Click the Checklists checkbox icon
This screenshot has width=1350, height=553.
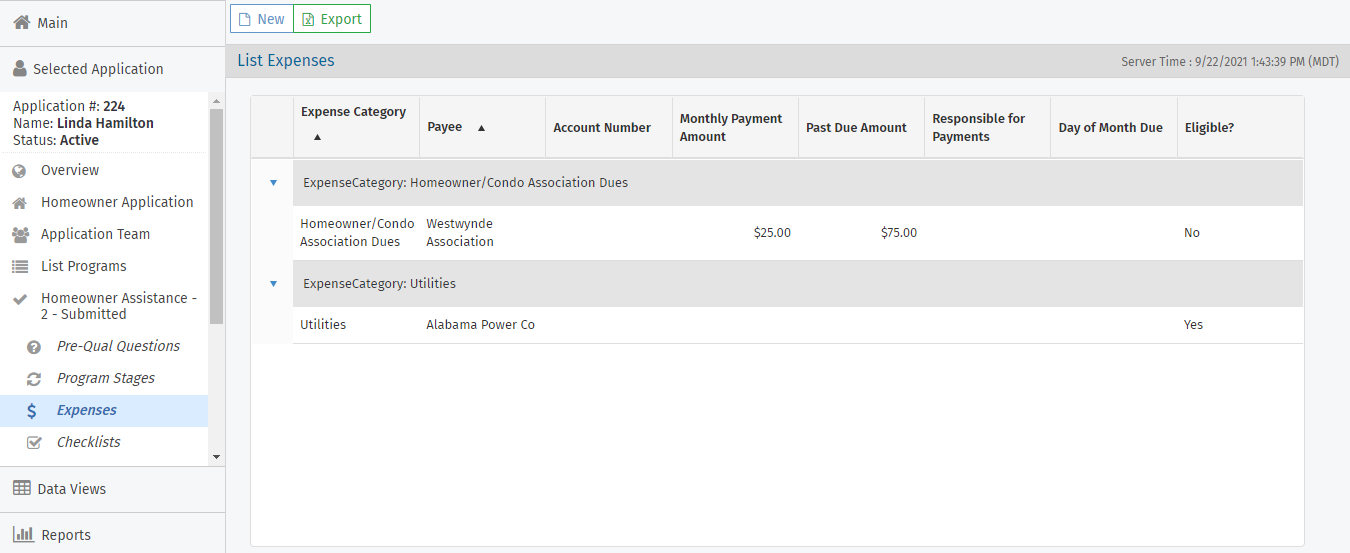point(34,443)
